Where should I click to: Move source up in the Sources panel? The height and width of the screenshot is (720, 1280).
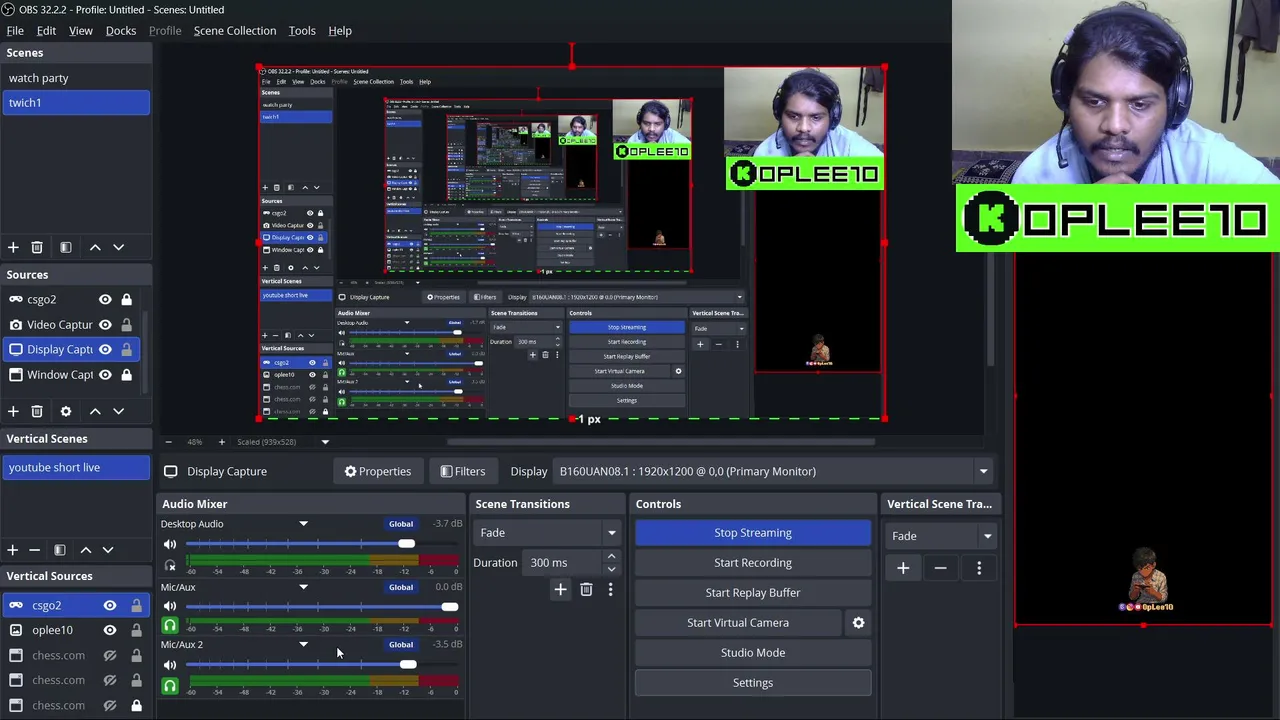95,411
